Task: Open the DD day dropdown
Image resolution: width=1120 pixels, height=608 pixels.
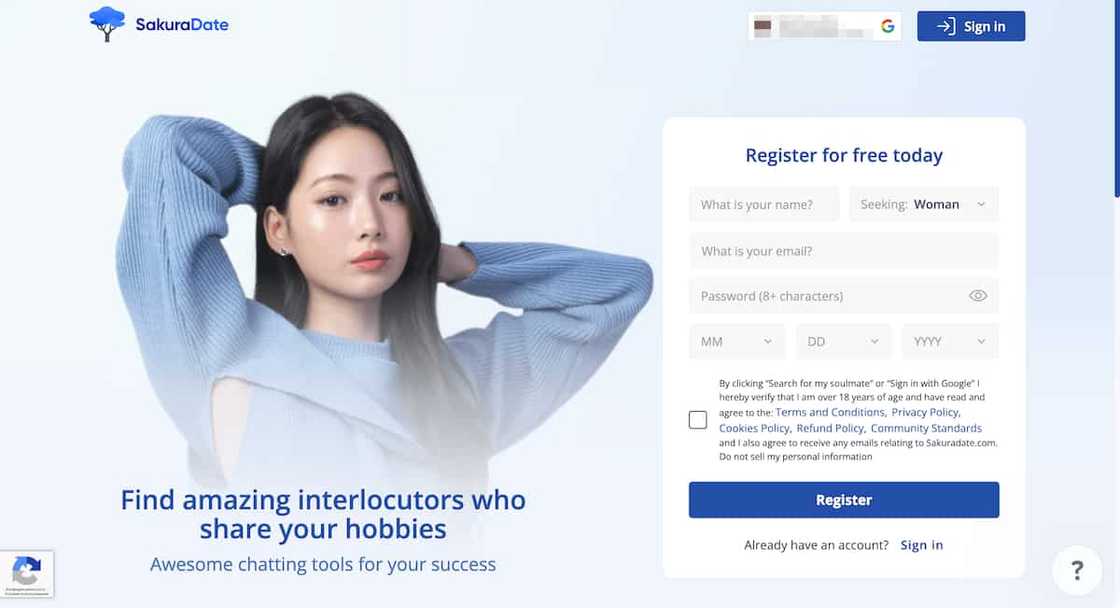Action: (844, 342)
